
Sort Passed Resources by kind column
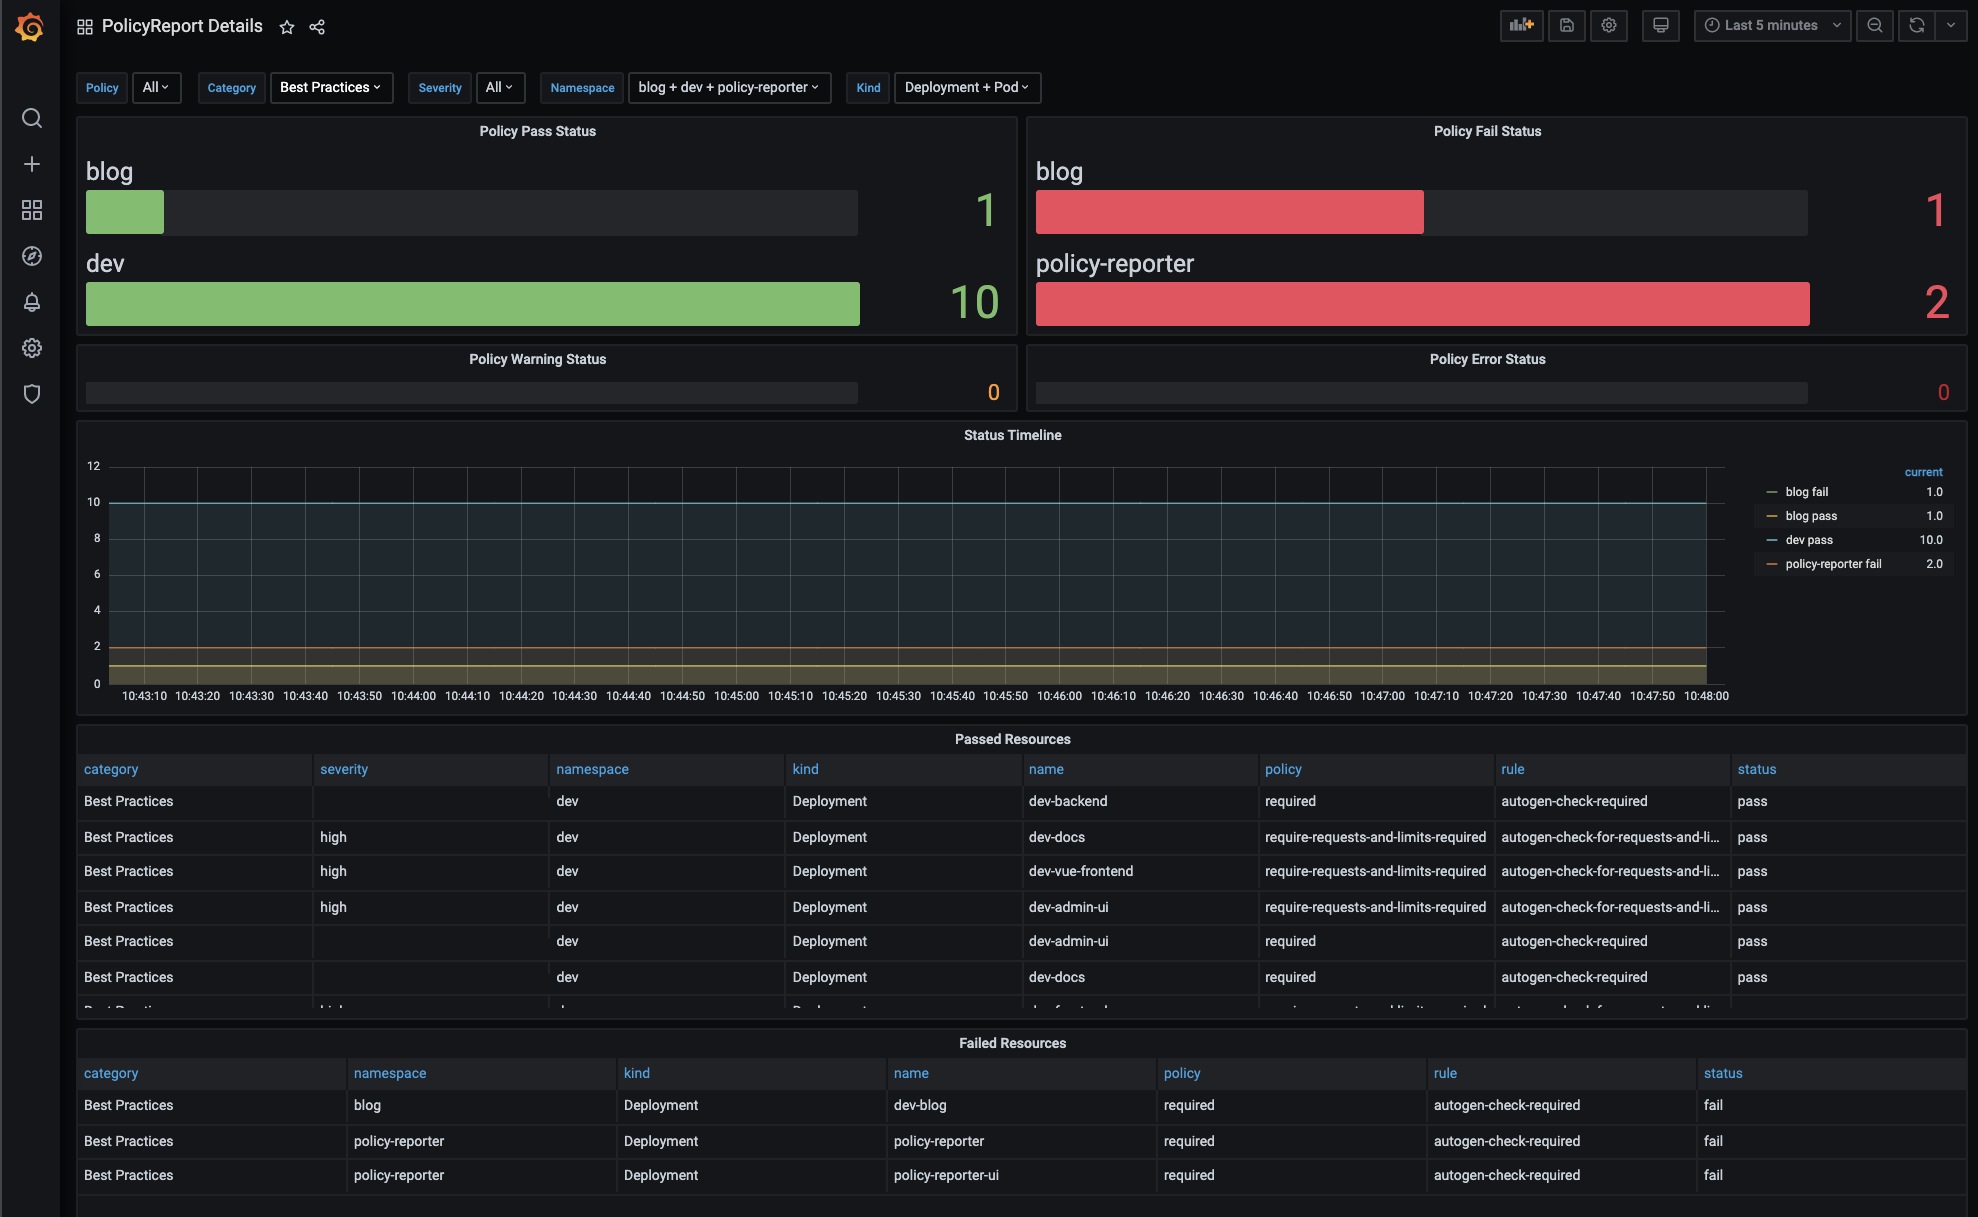click(x=805, y=769)
